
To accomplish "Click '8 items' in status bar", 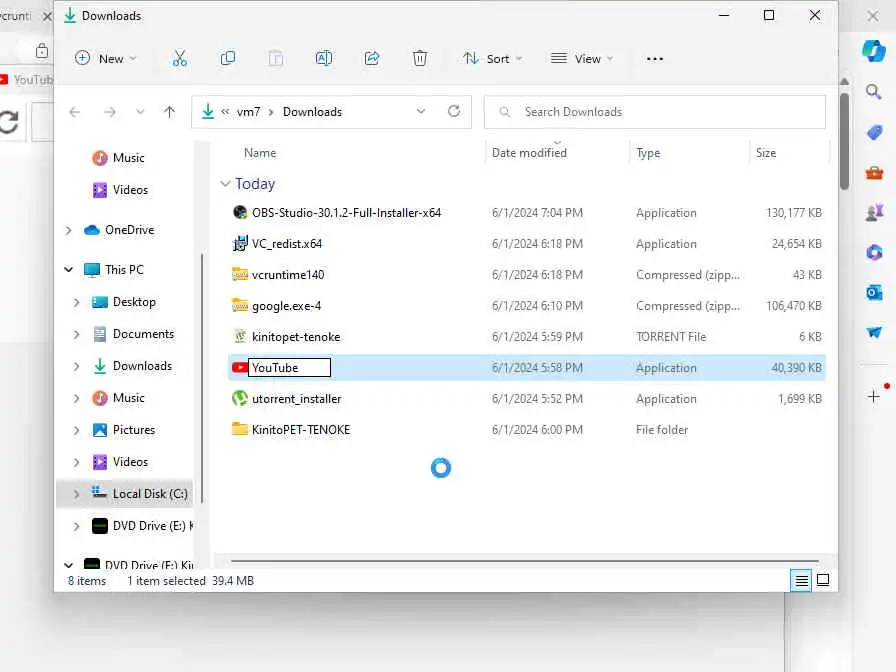I will 87,581.
